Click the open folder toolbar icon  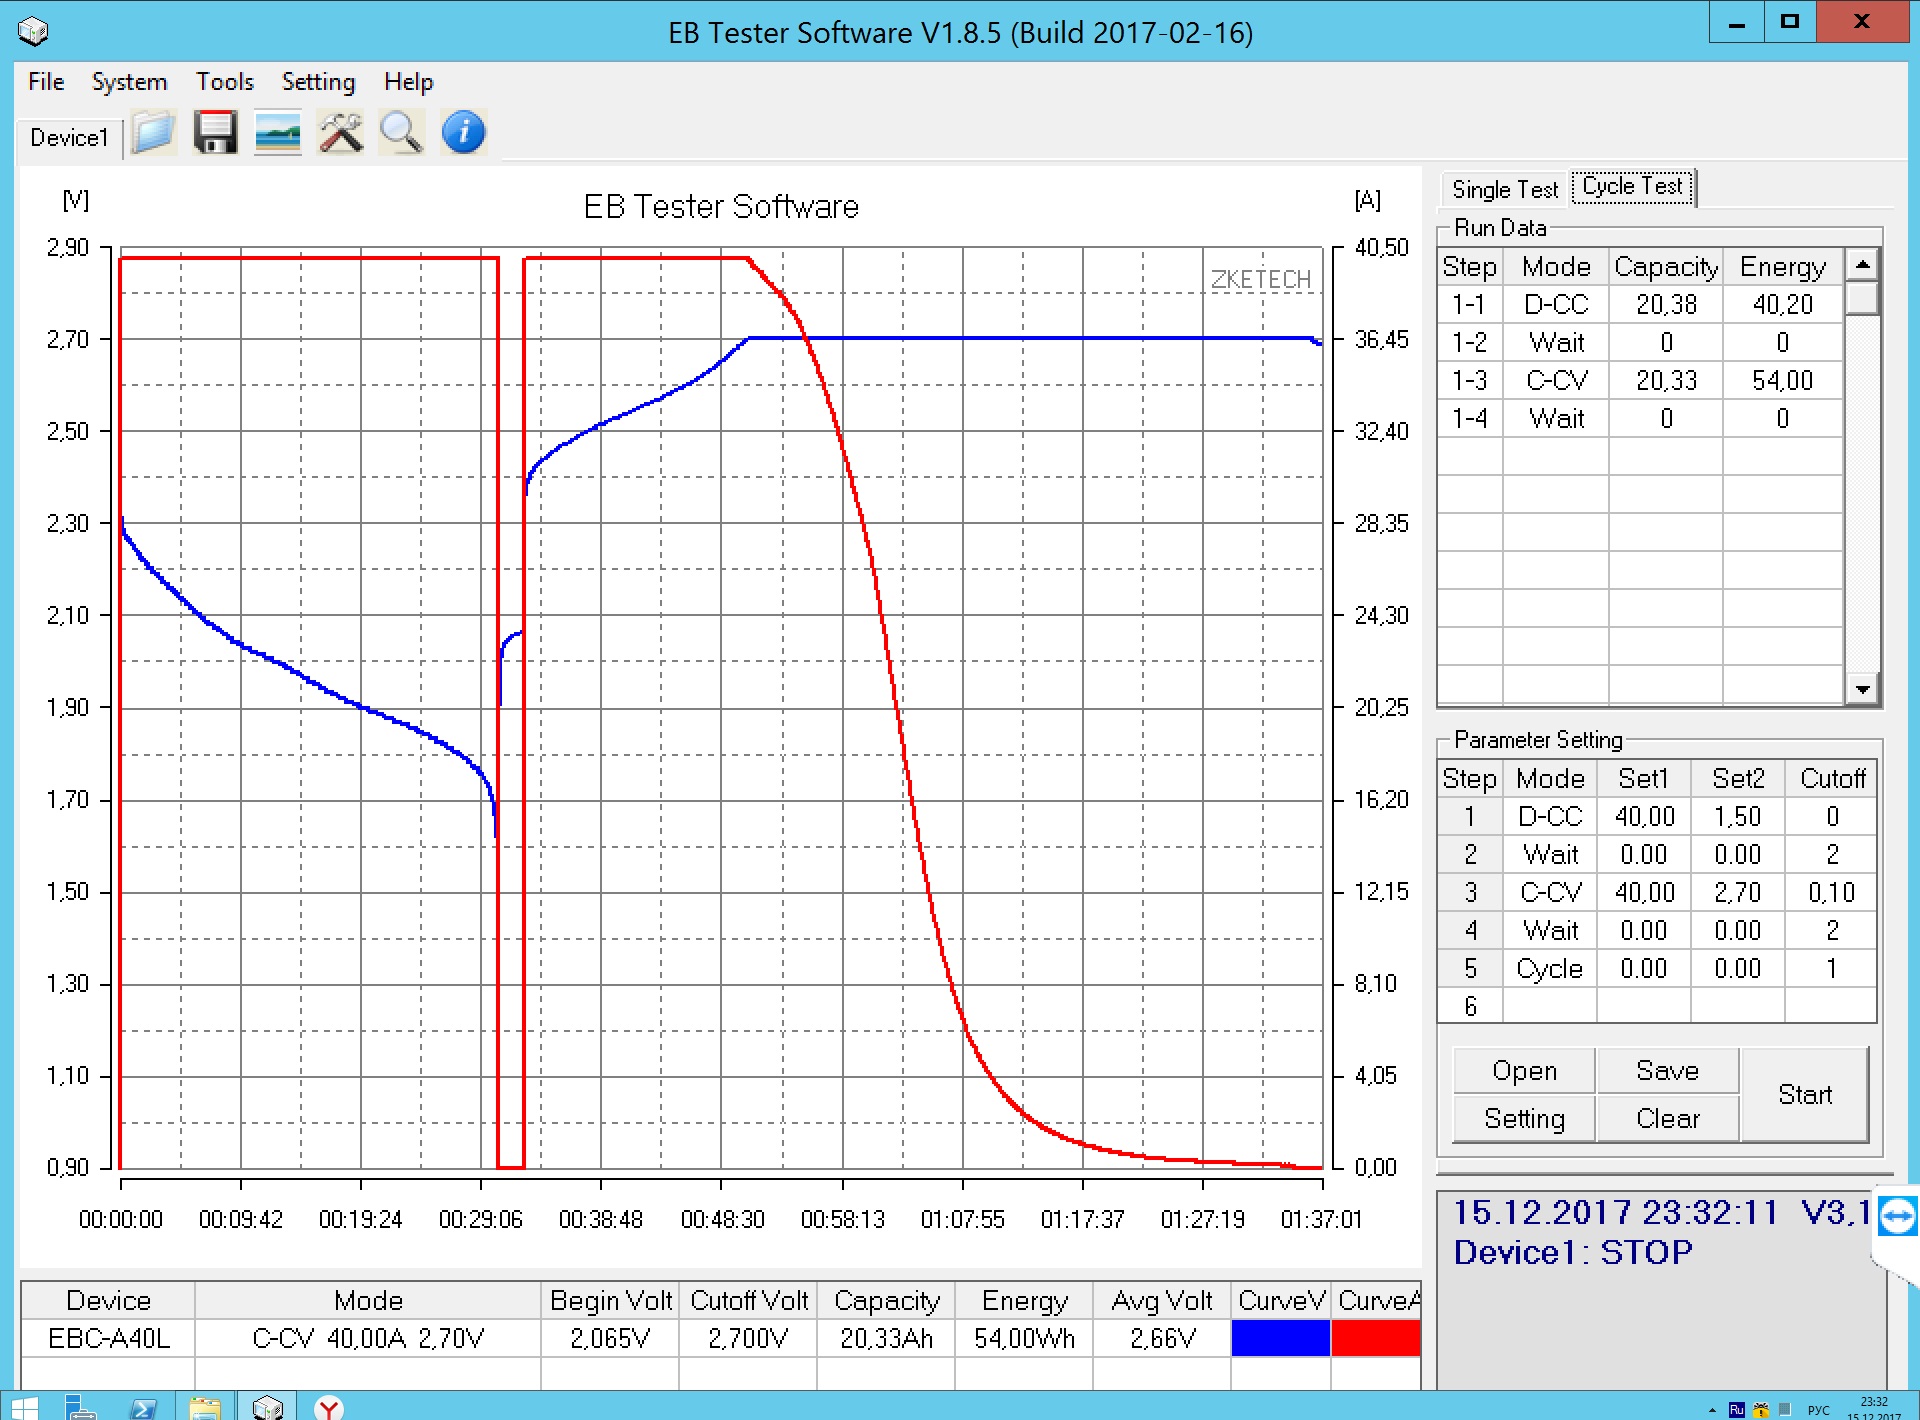point(153,133)
